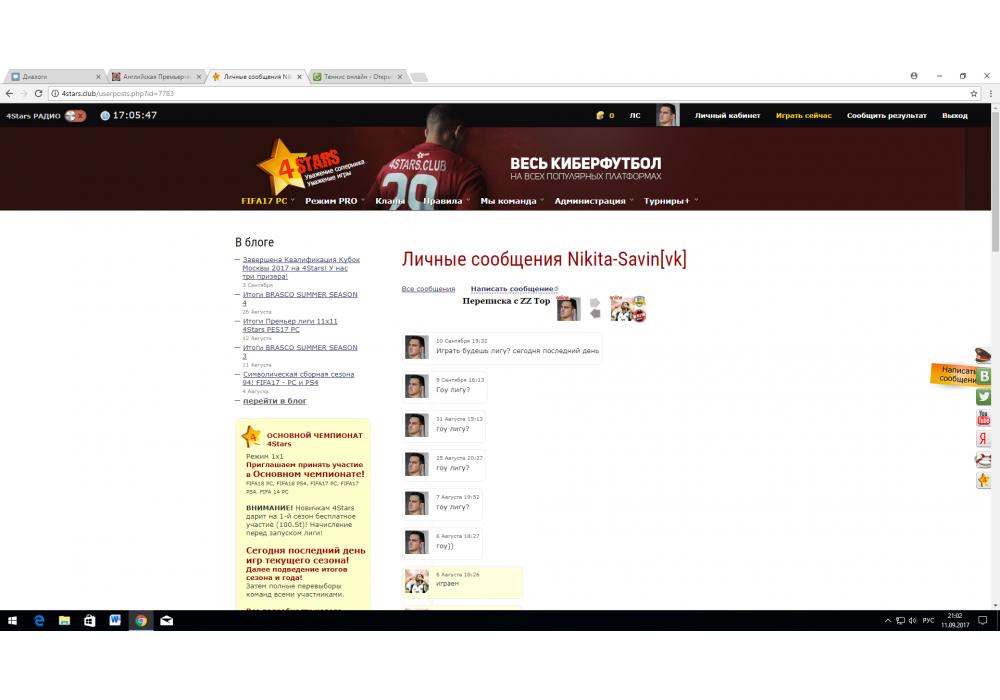Click the browser address bar
This screenshot has height=700, width=1000.
(500, 93)
